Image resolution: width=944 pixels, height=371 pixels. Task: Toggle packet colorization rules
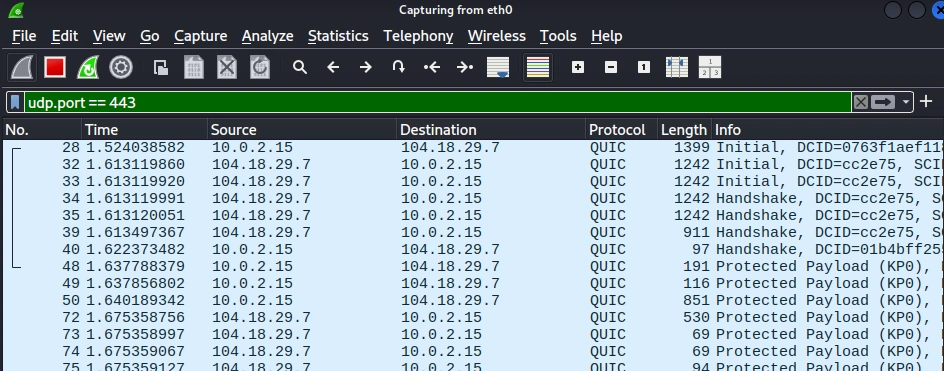[538, 67]
